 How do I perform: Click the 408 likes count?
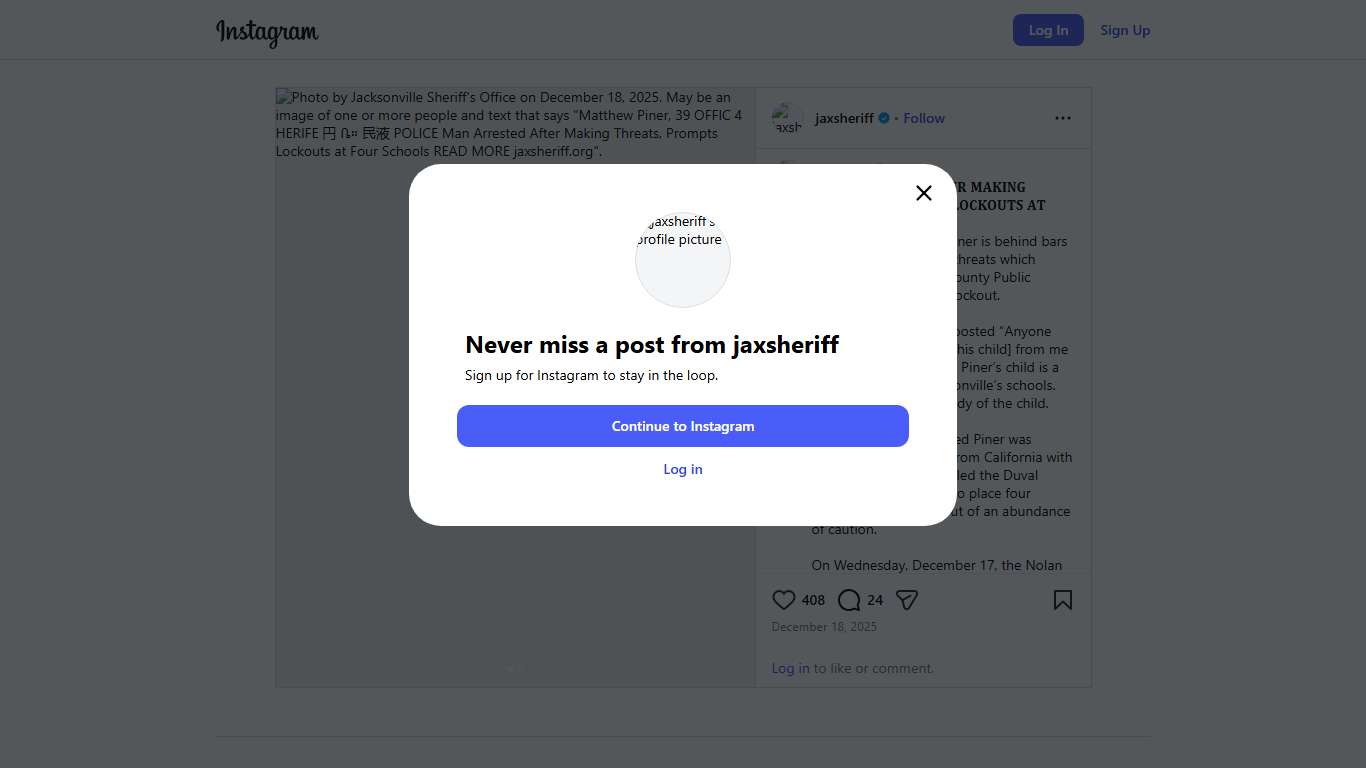[813, 600]
